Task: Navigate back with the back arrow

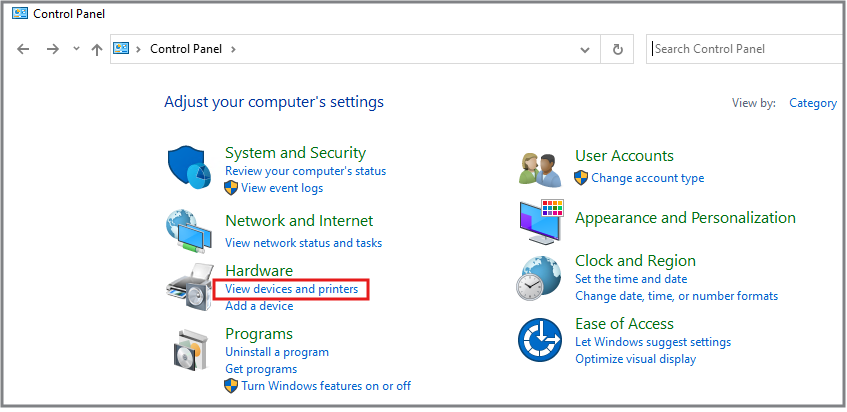Action: click(x=24, y=49)
